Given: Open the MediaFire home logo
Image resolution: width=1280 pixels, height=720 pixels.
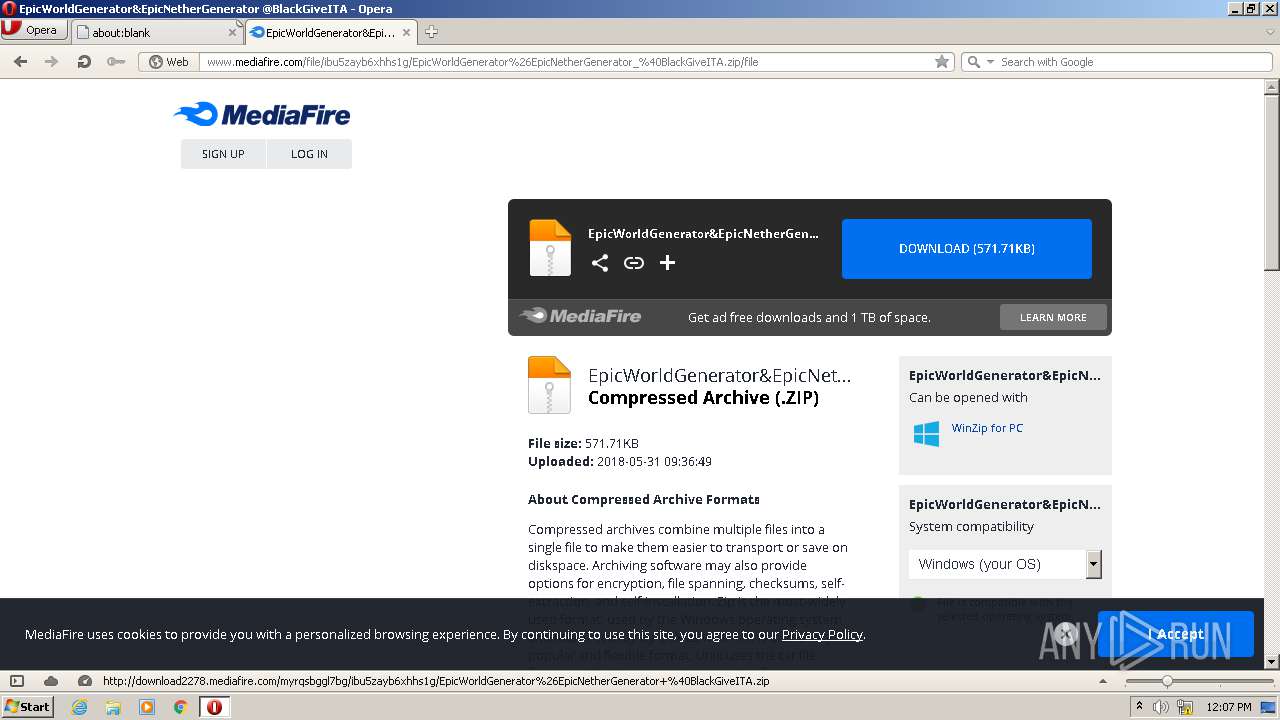Looking at the screenshot, I should tap(262, 114).
